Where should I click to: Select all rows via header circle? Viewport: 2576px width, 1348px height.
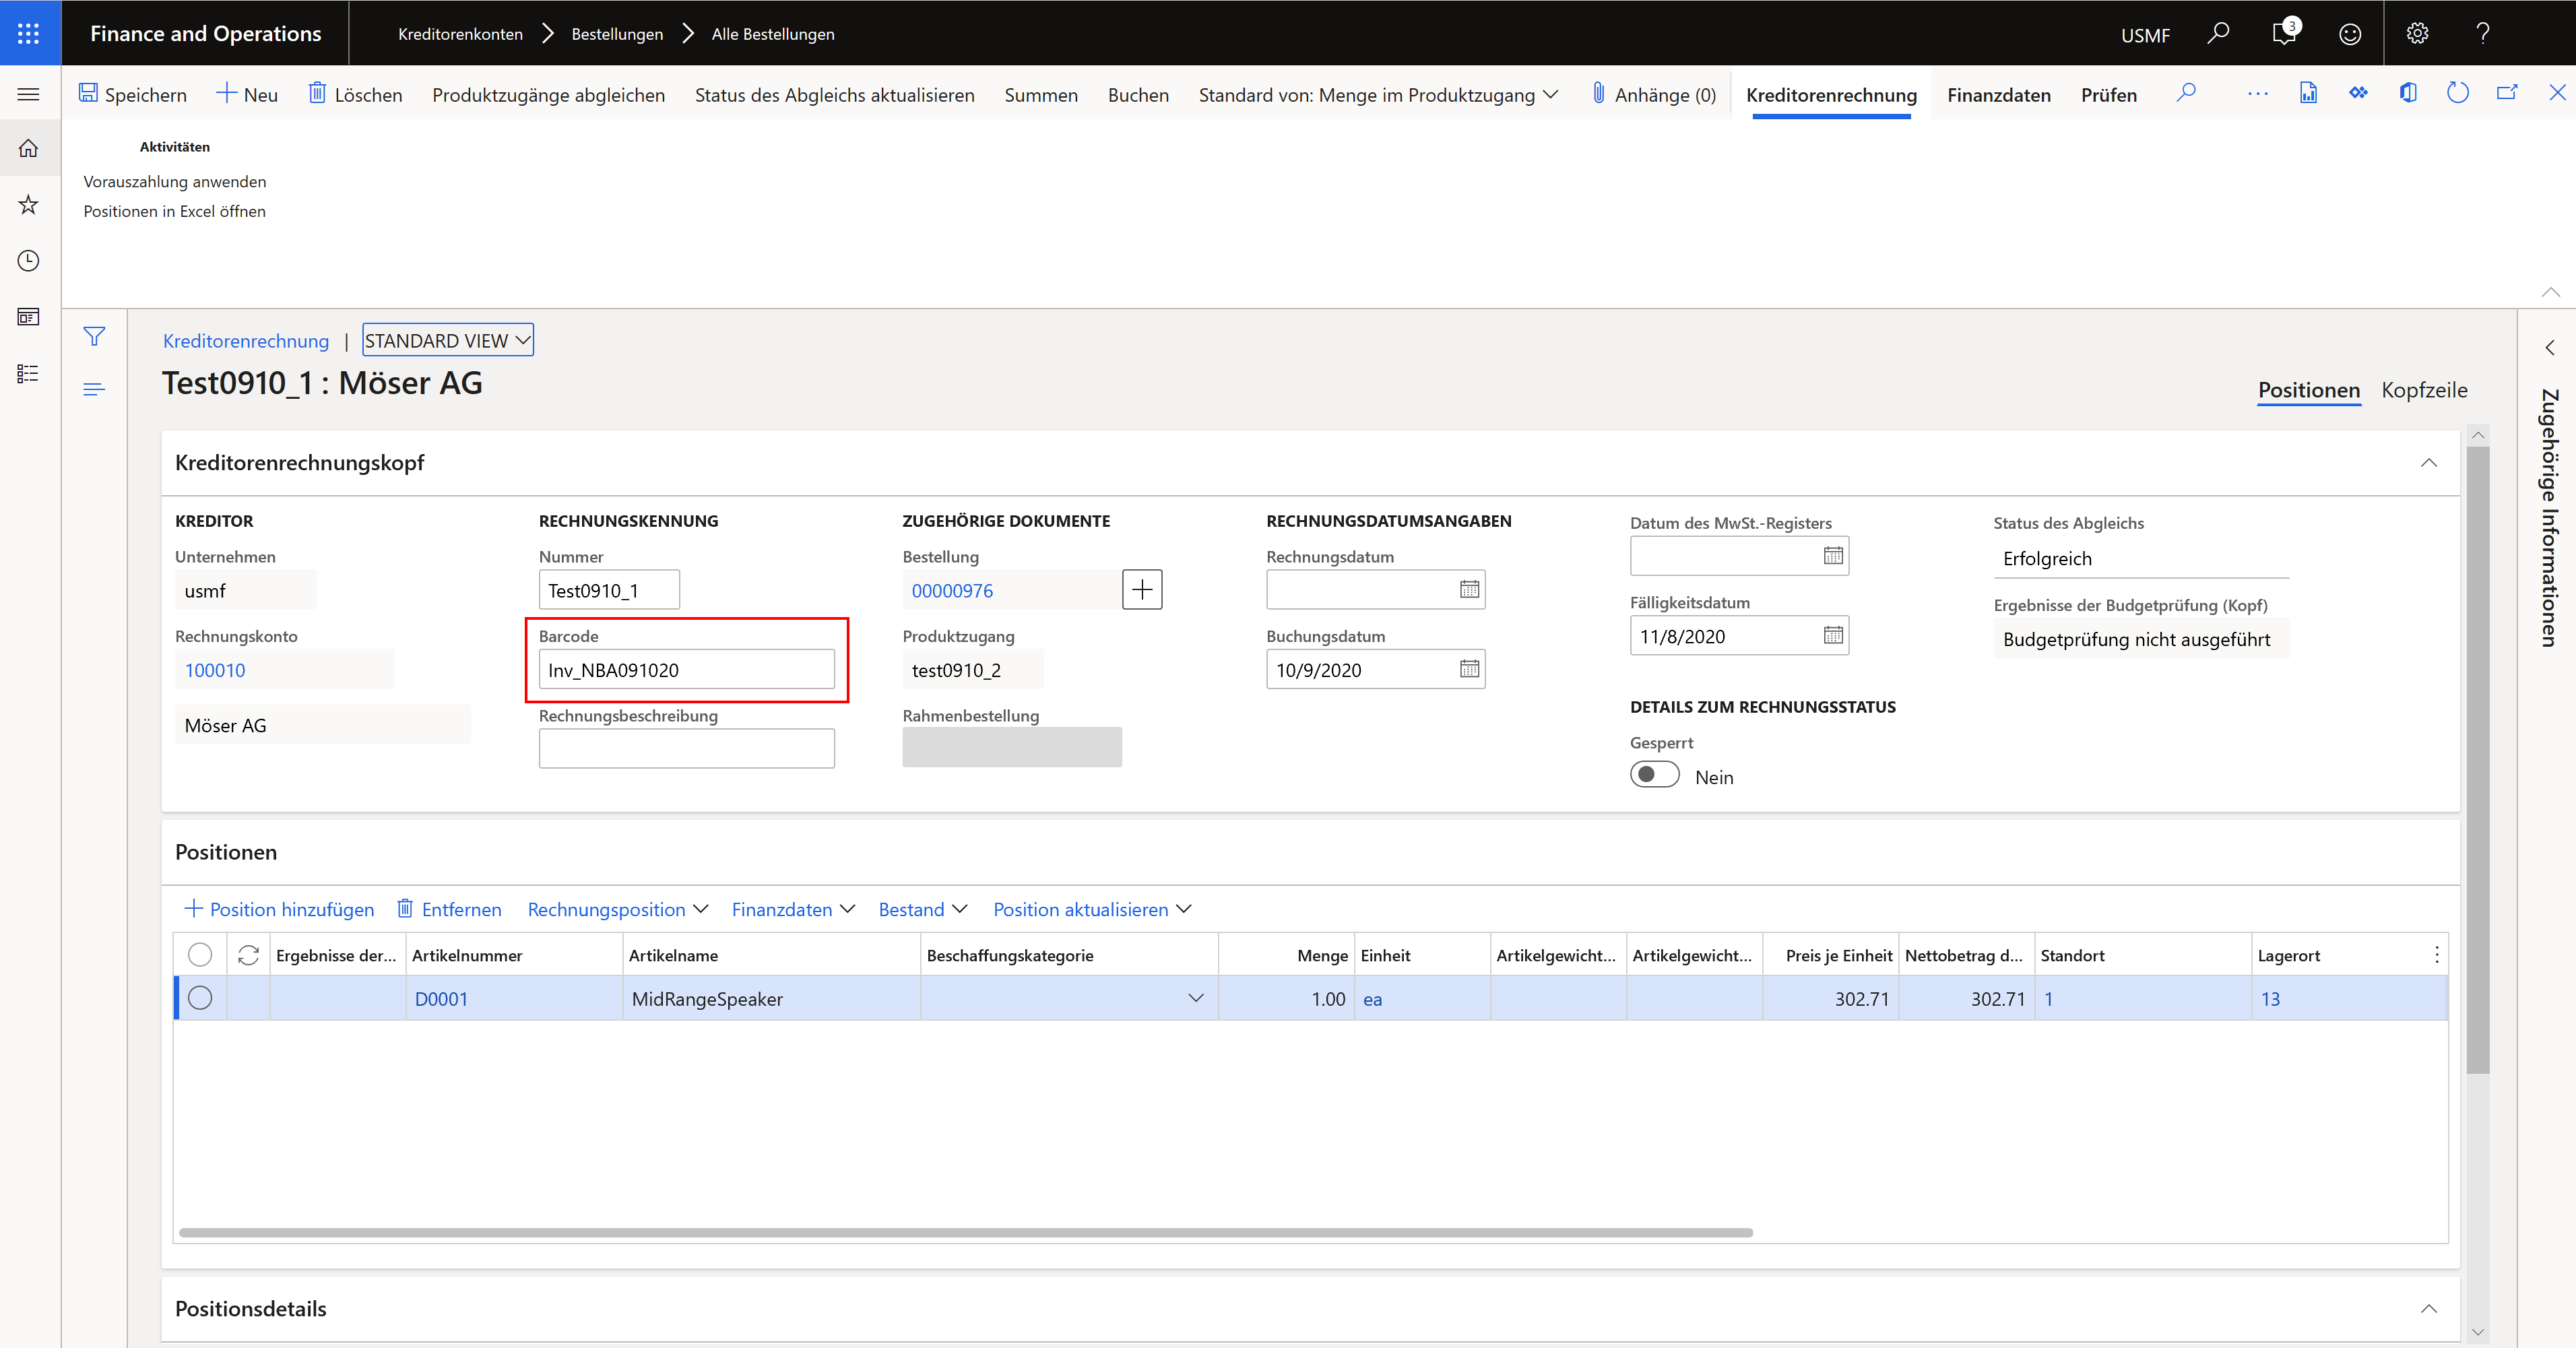200,955
